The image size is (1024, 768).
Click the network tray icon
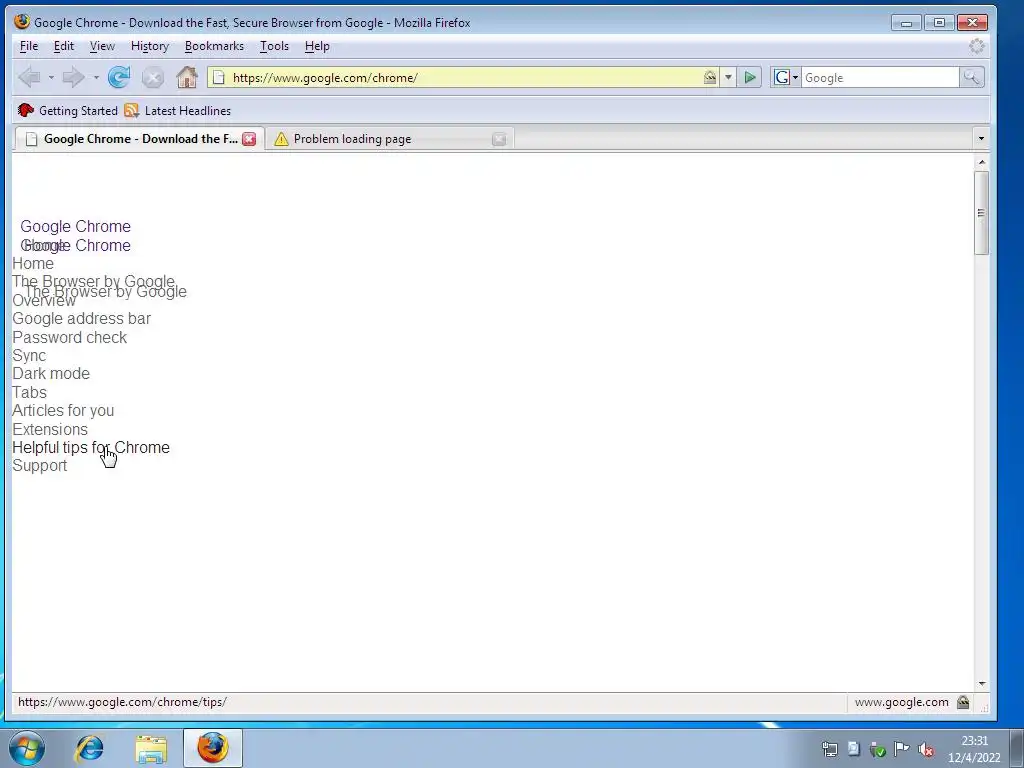pos(829,749)
